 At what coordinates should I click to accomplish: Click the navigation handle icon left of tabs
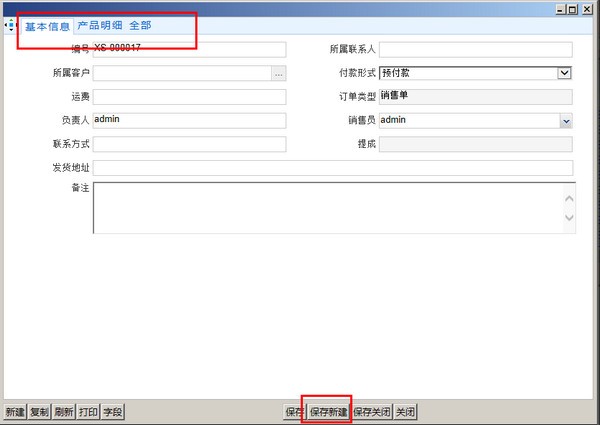pyautogui.click(x=11, y=25)
